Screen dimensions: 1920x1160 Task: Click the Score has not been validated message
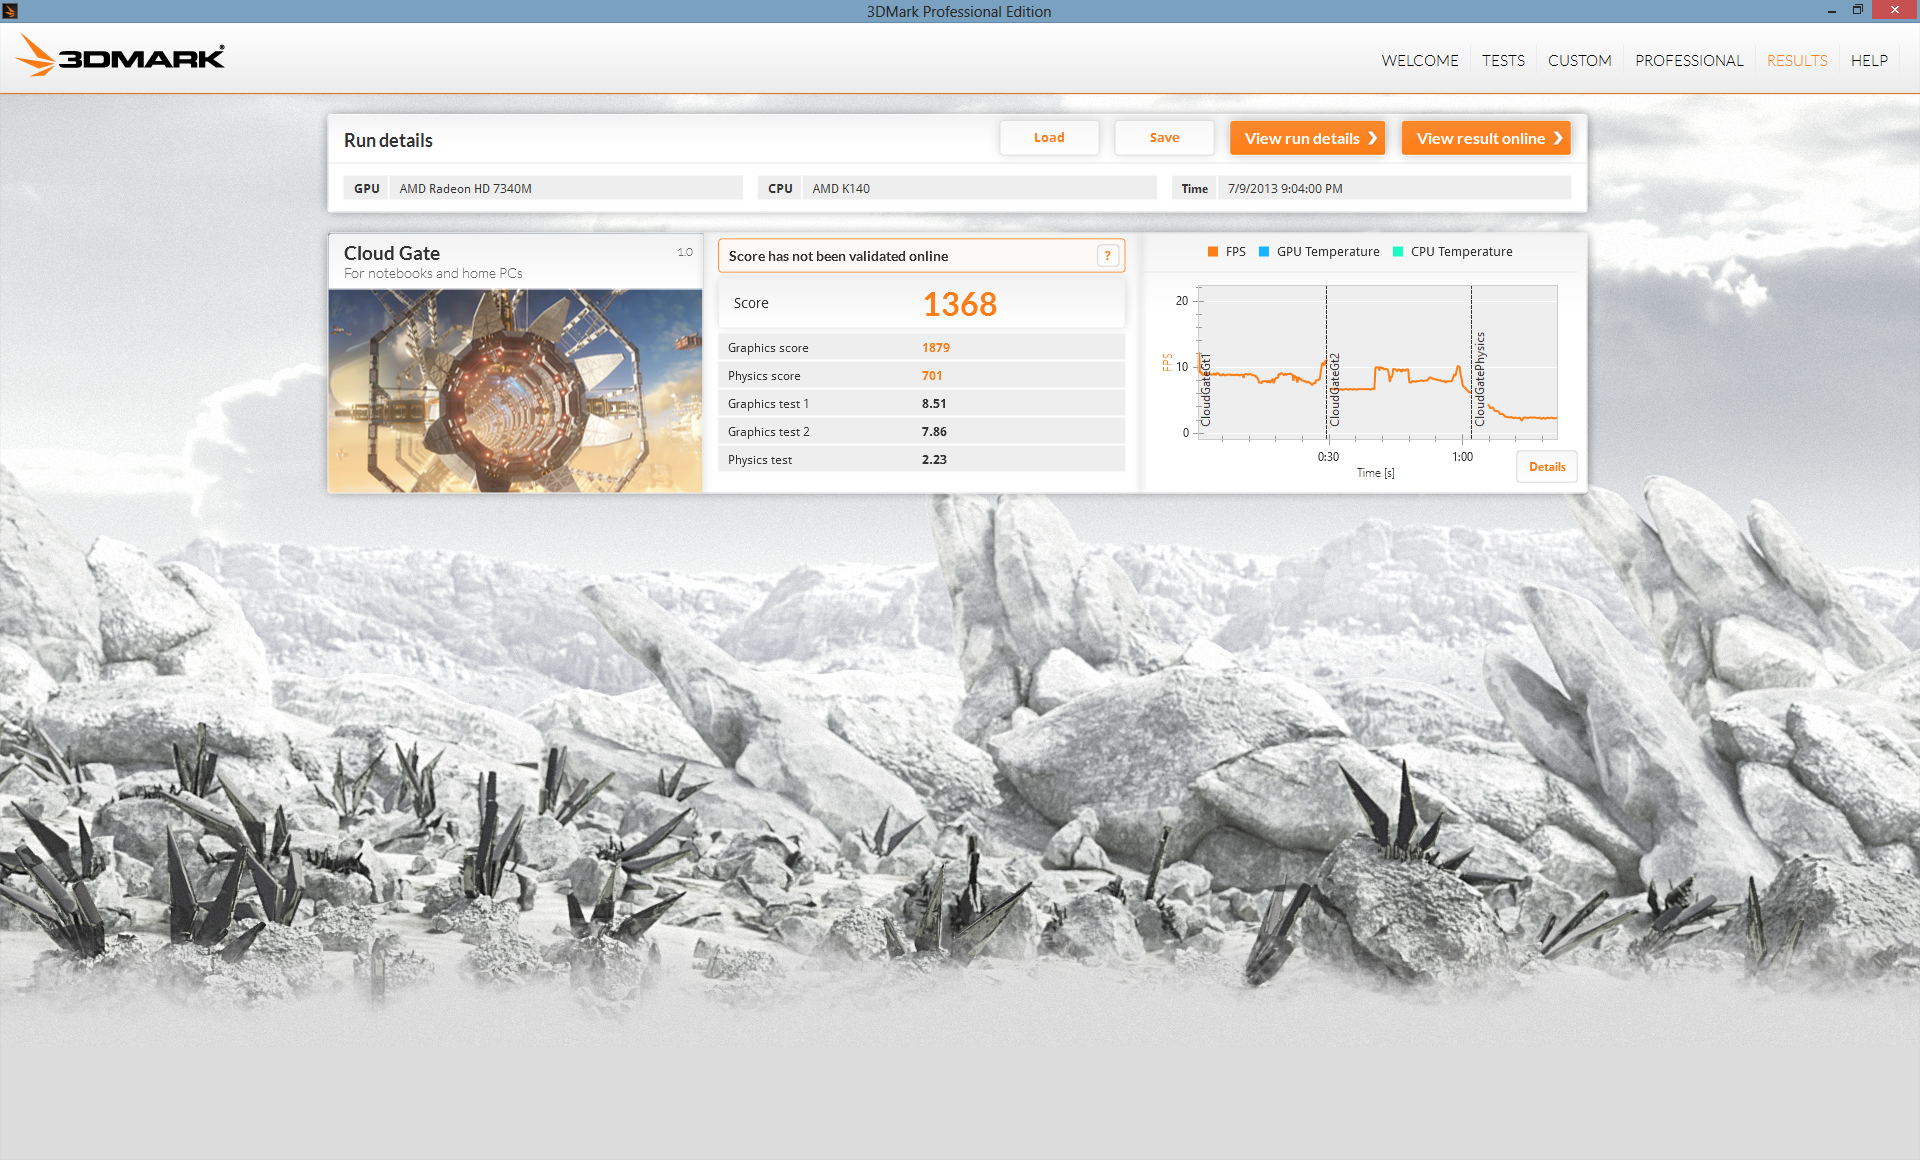coord(838,256)
